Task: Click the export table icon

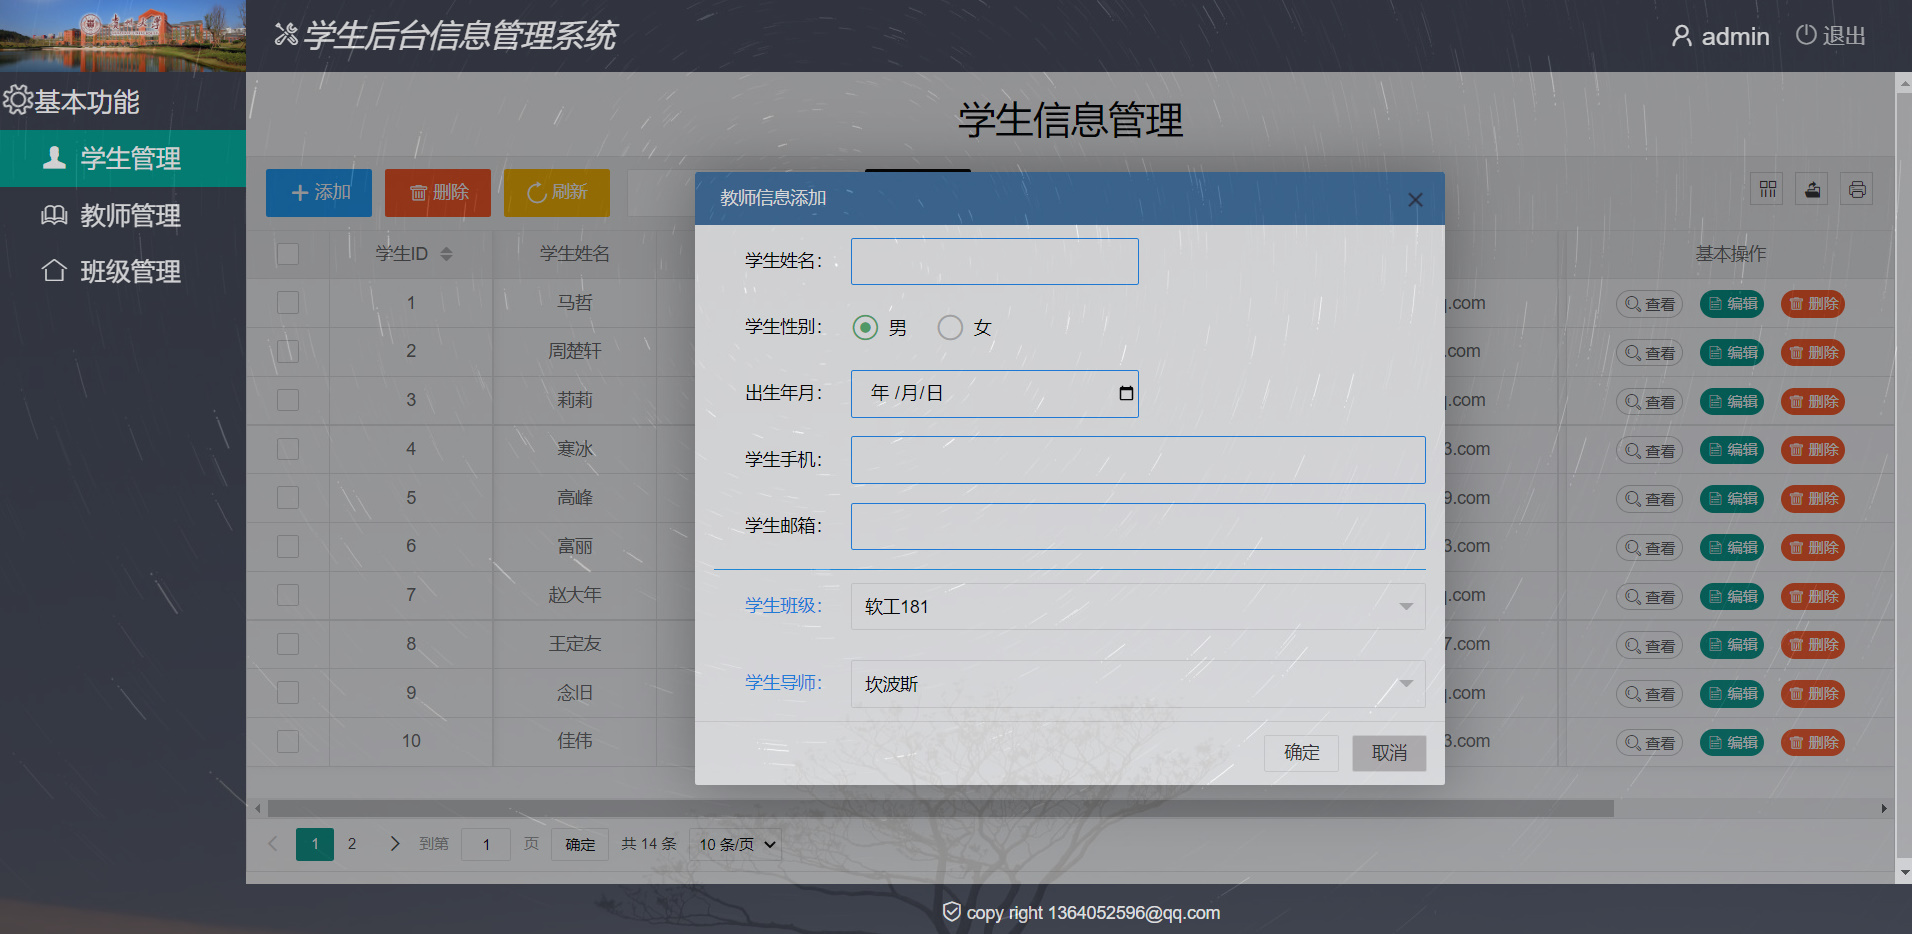Action: tap(1812, 189)
